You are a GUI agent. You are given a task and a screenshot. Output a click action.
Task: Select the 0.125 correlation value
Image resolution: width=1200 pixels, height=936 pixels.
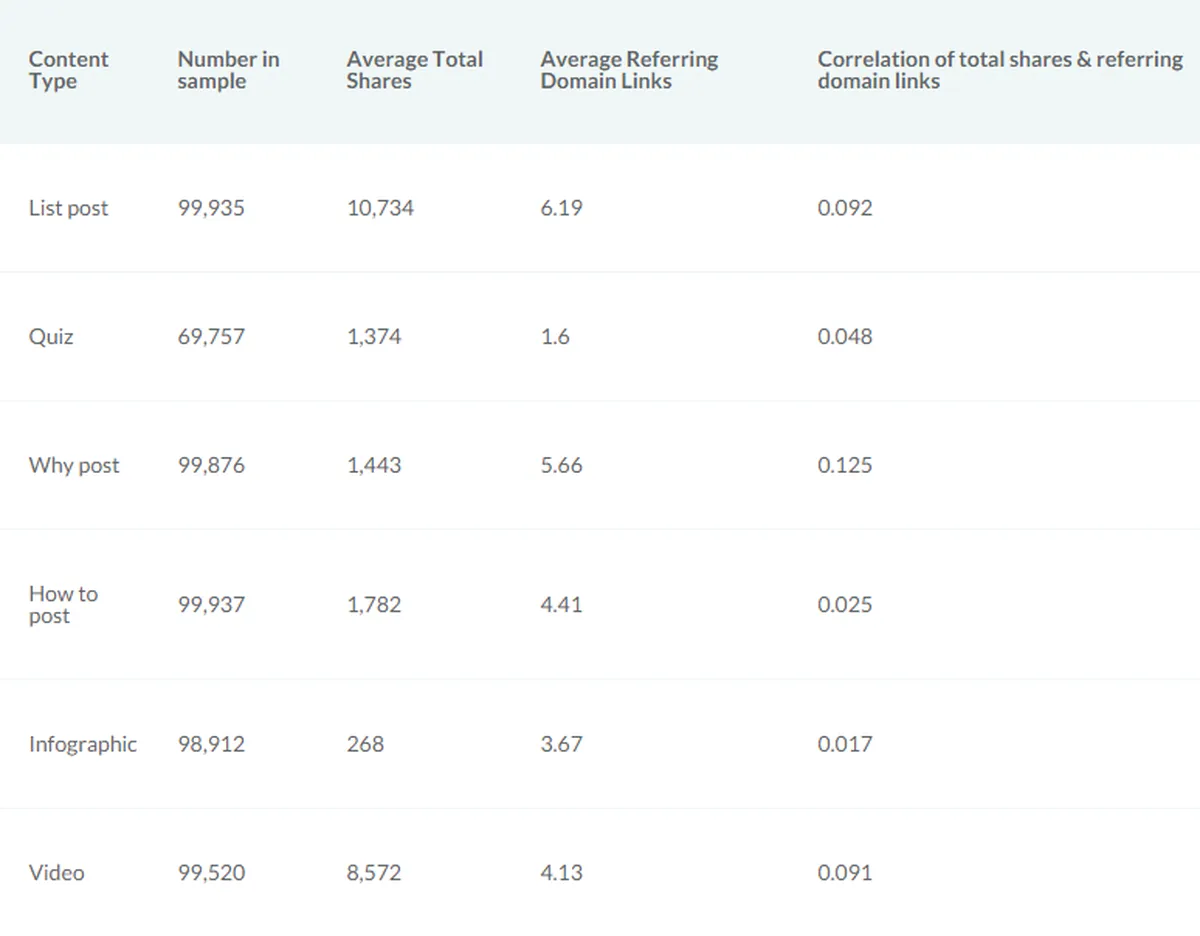click(x=845, y=466)
